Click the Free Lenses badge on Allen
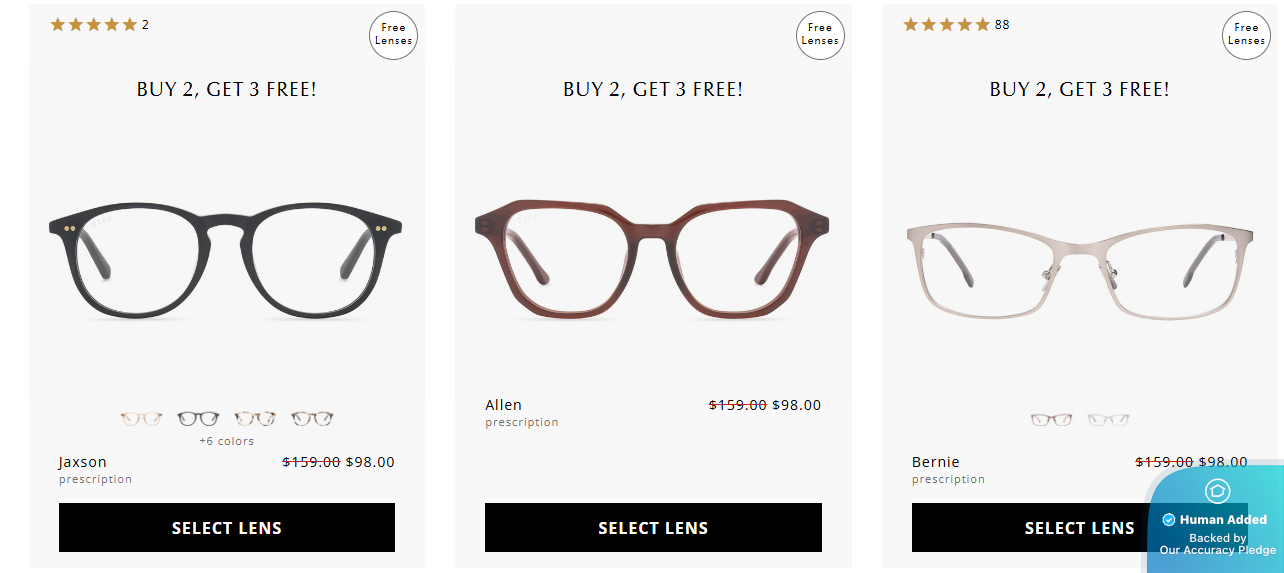This screenshot has width=1284, height=573. 820,35
